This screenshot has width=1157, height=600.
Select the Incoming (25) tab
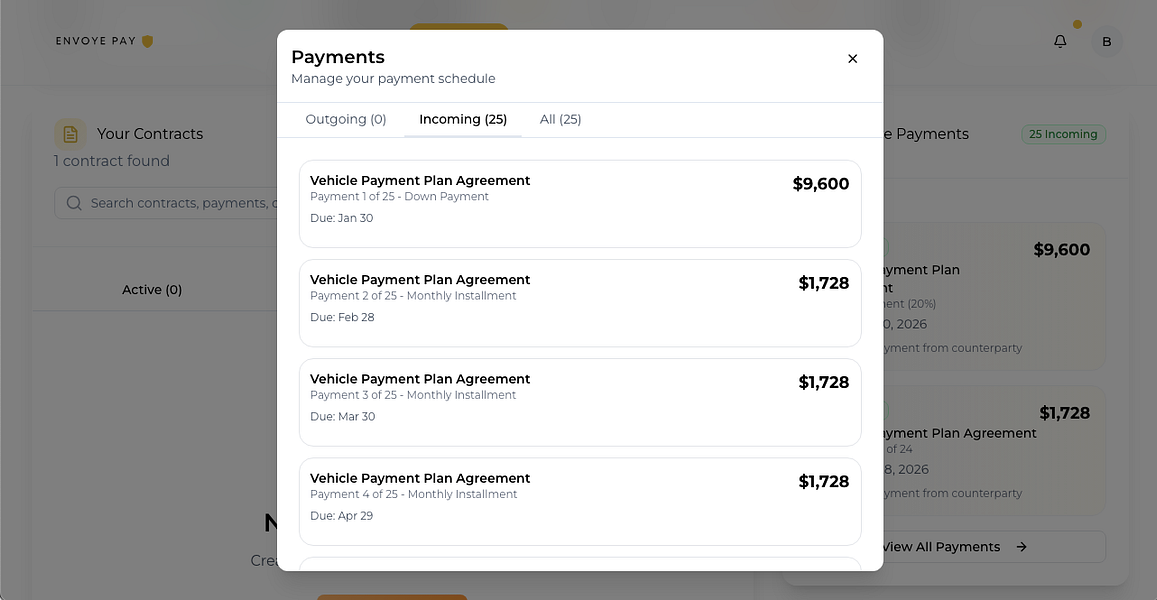coord(462,119)
